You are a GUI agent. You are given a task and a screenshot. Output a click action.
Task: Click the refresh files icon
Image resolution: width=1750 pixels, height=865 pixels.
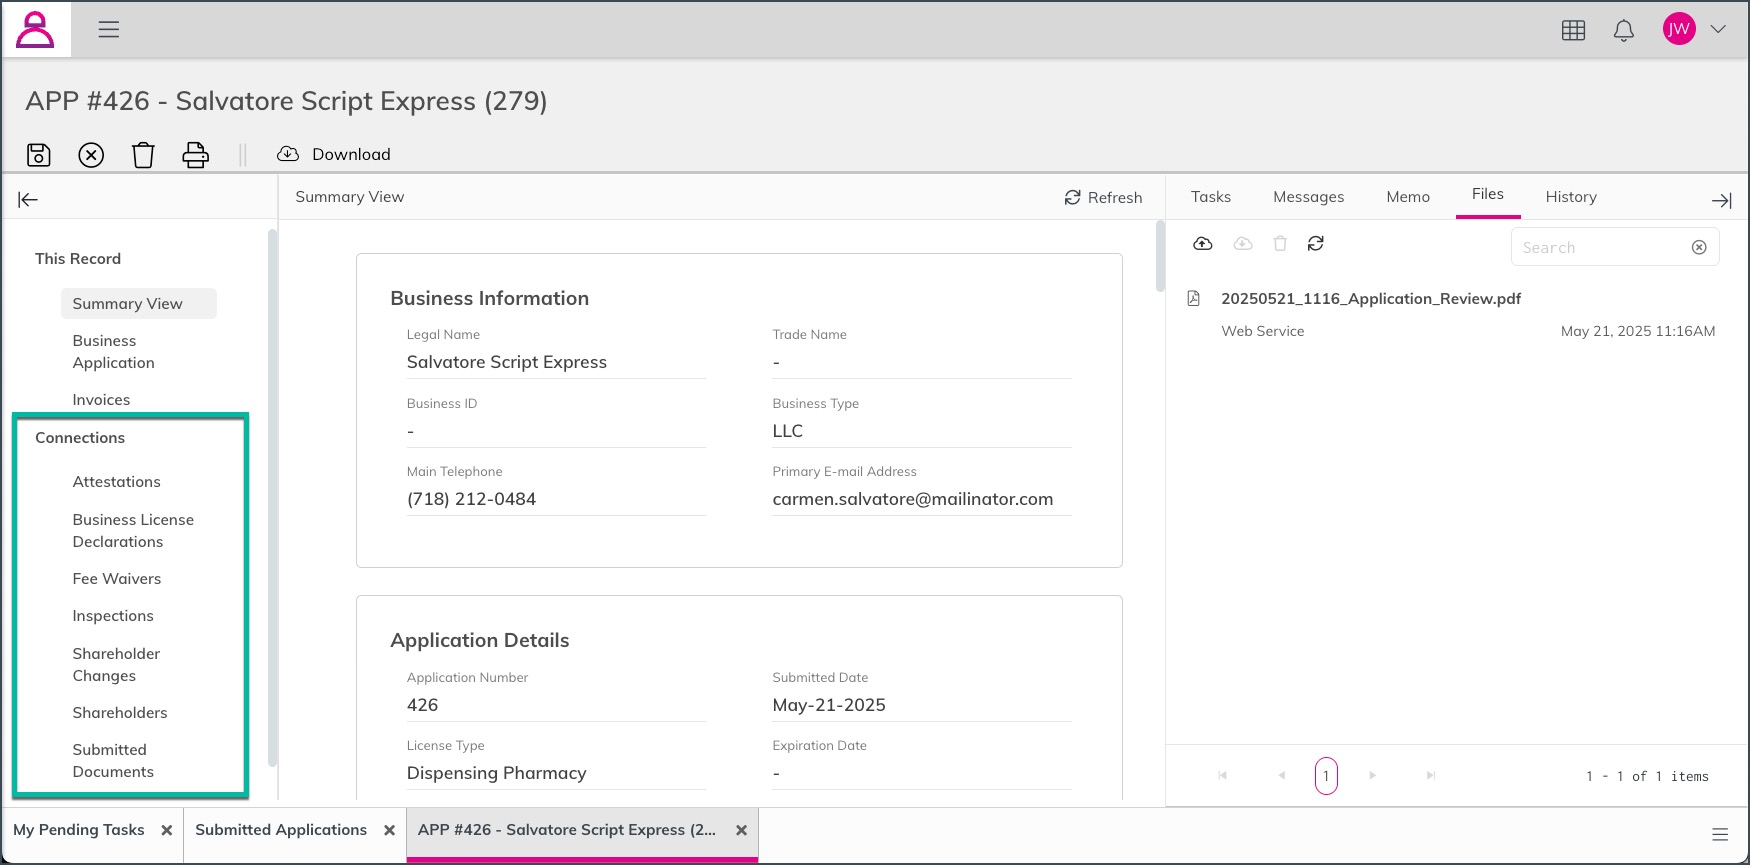[1316, 244]
